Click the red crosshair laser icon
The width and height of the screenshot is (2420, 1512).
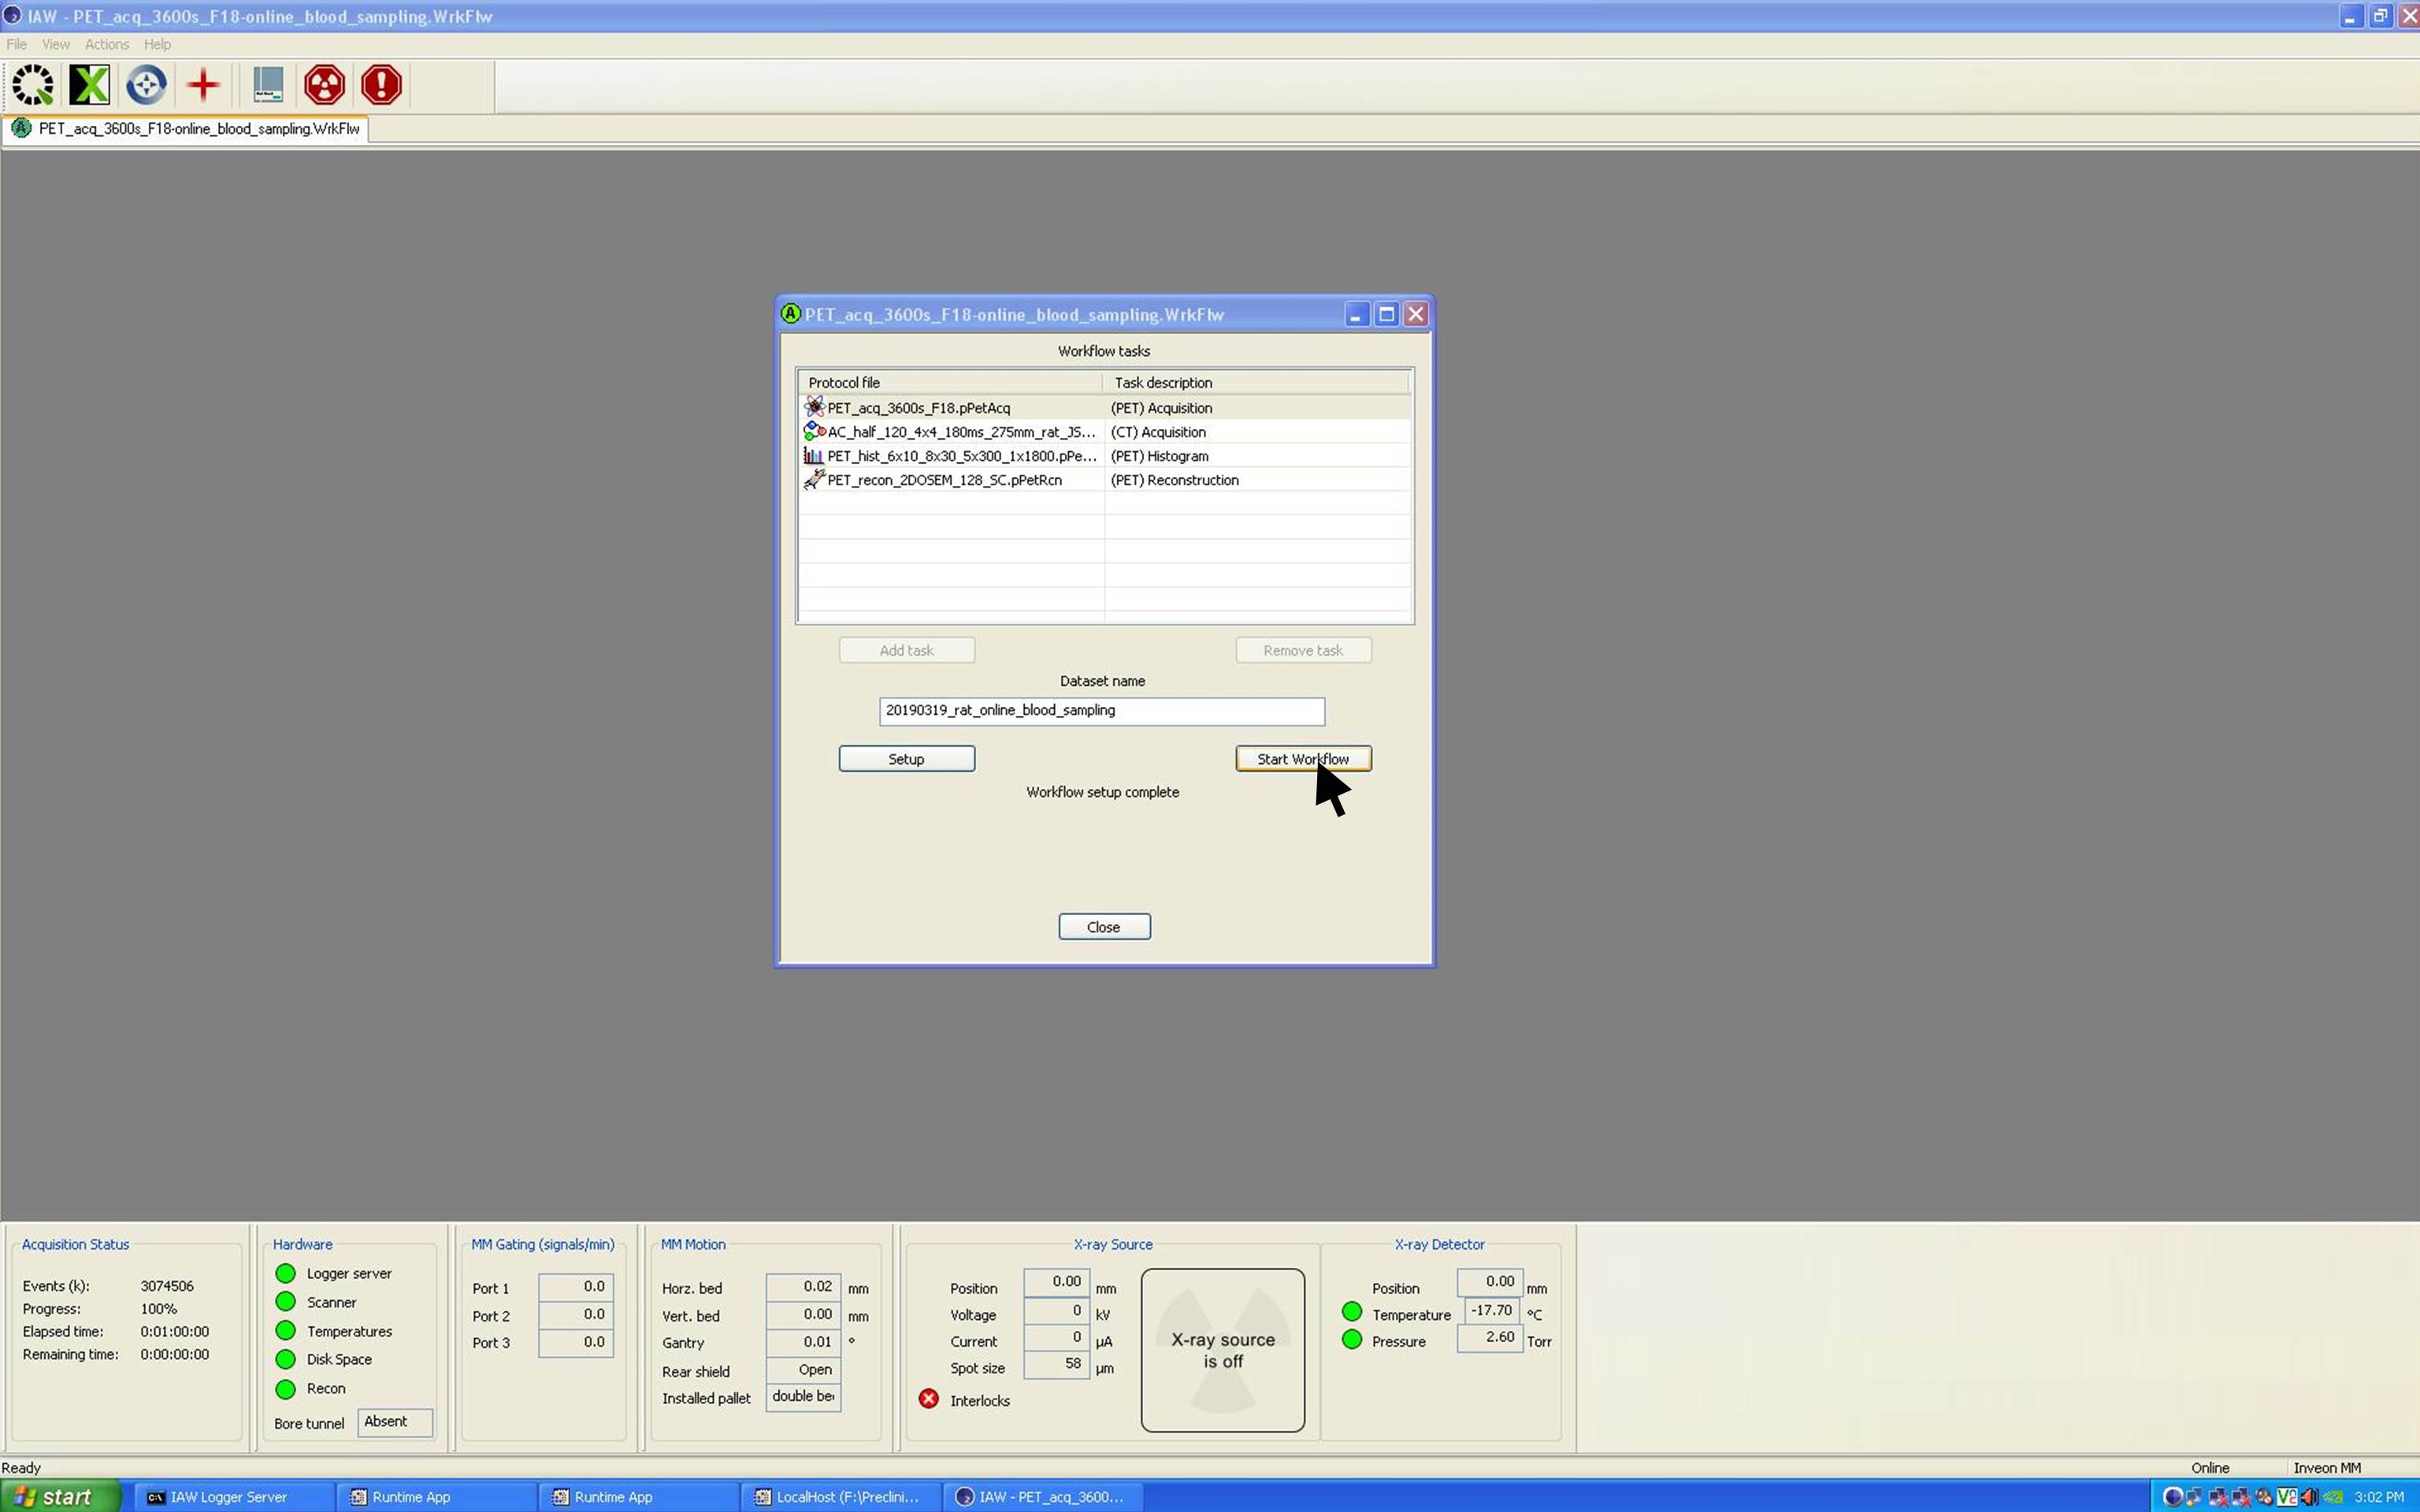tap(203, 85)
